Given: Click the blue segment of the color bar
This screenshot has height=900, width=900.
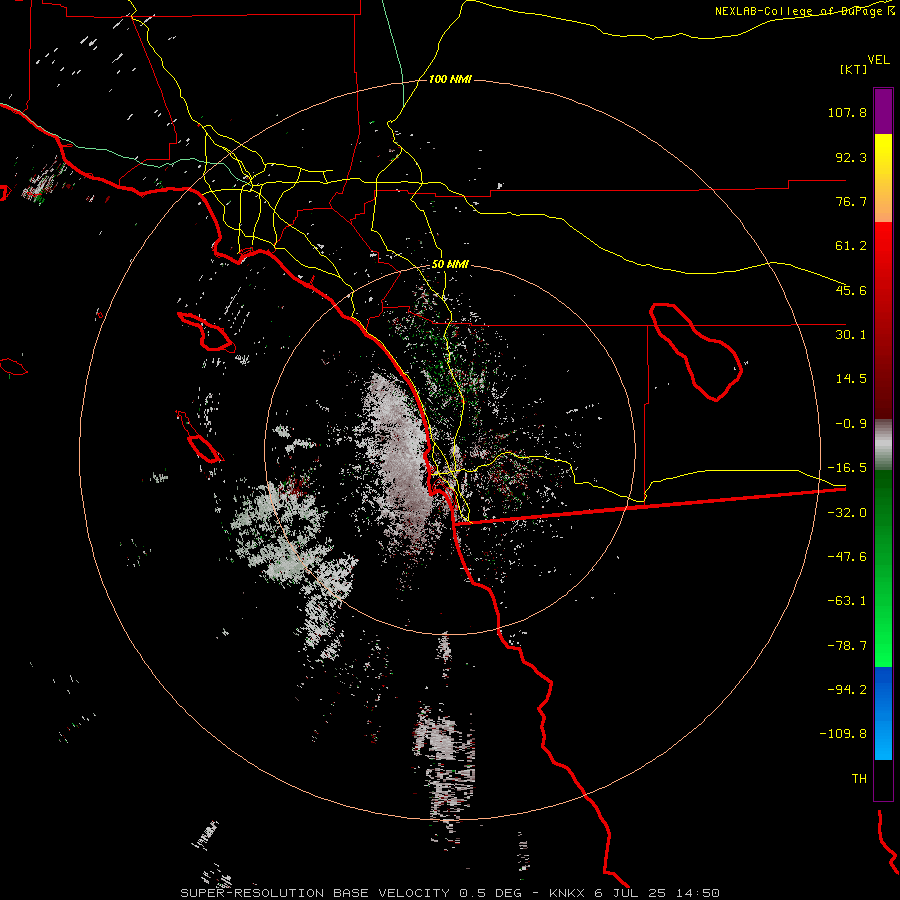Looking at the screenshot, I should click(883, 713).
